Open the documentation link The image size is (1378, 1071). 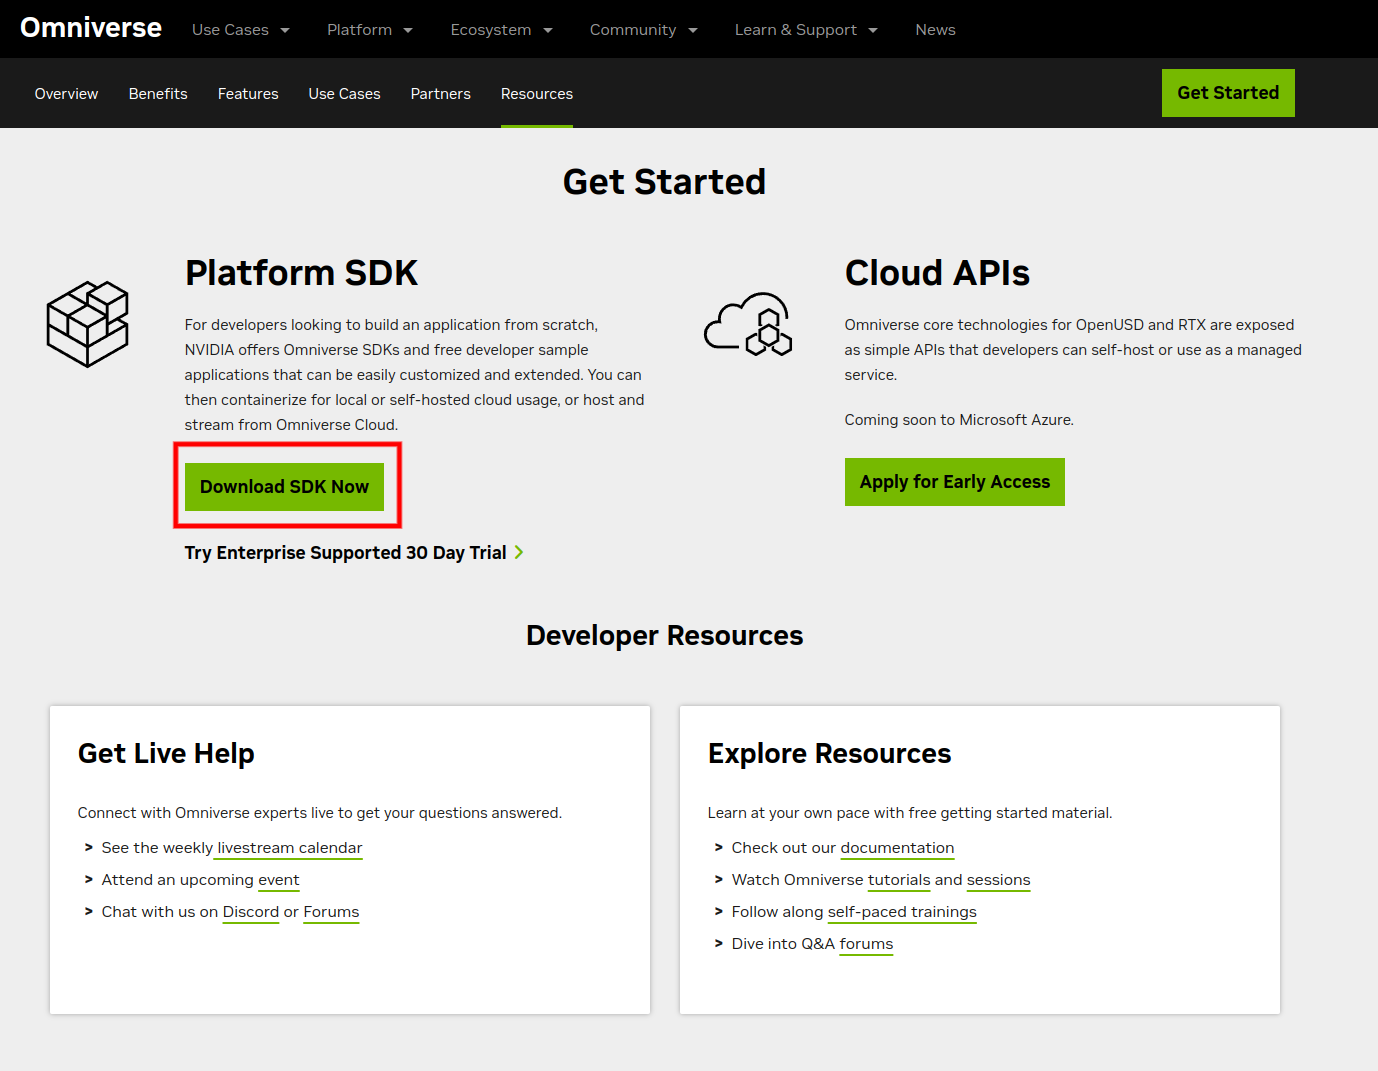click(897, 848)
